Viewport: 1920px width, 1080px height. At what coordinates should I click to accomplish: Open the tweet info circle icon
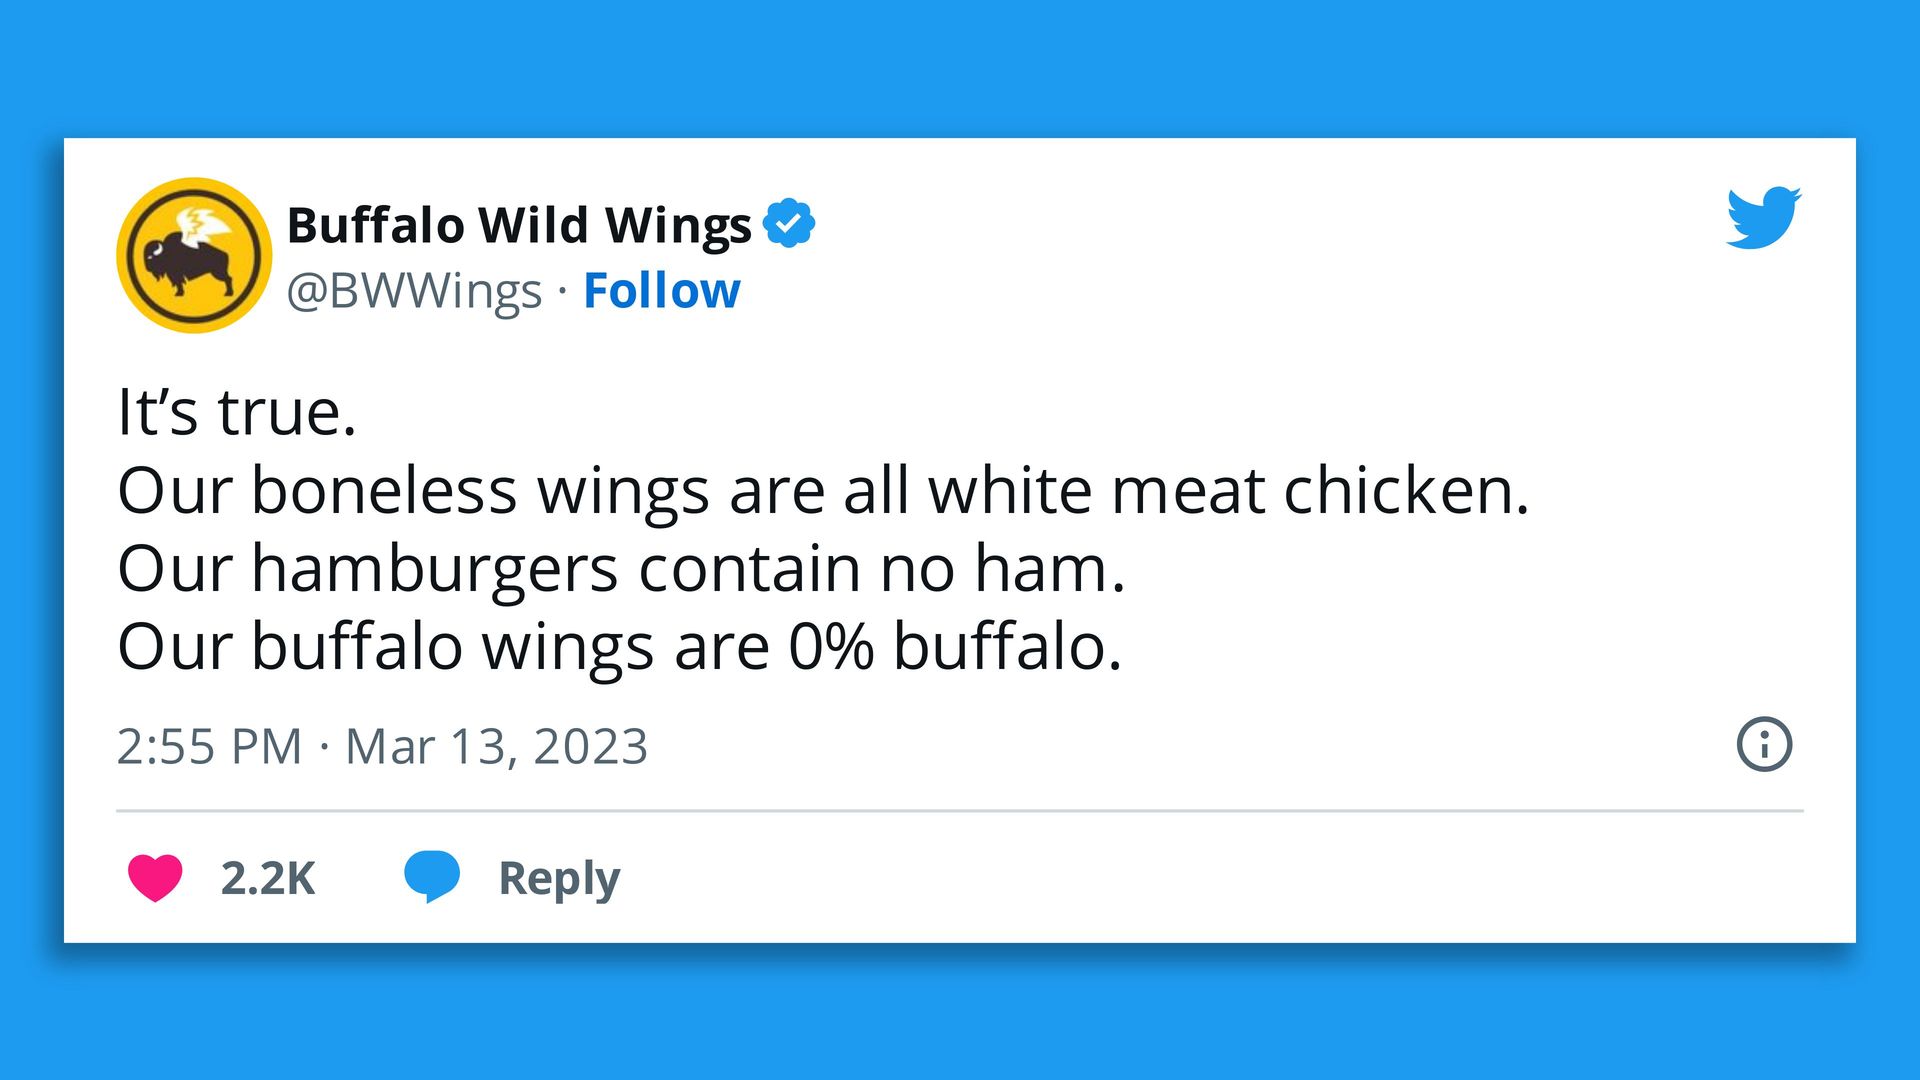click(1764, 744)
